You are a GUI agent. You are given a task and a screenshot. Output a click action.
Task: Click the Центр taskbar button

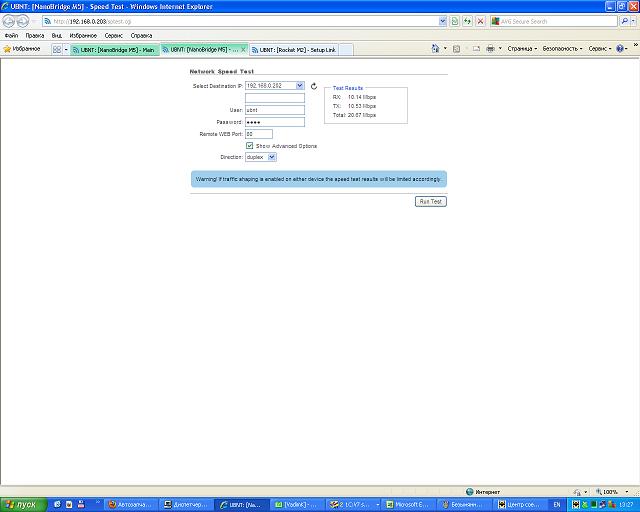coord(520,505)
